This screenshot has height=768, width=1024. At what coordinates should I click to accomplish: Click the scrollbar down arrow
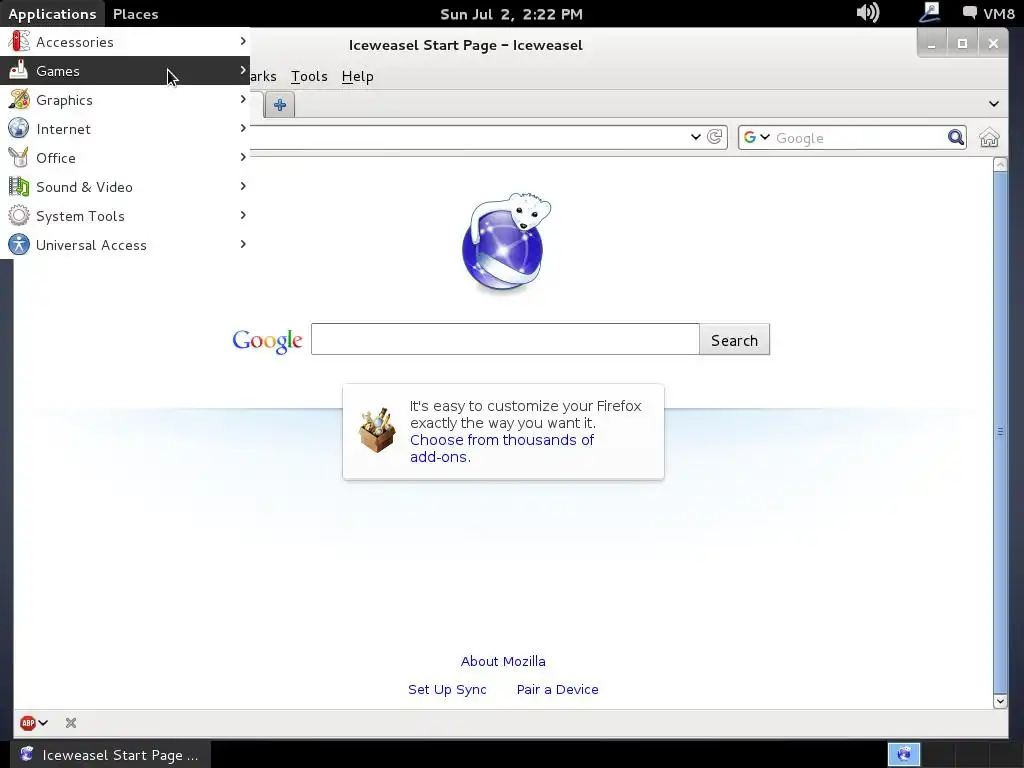(x=1000, y=701)
